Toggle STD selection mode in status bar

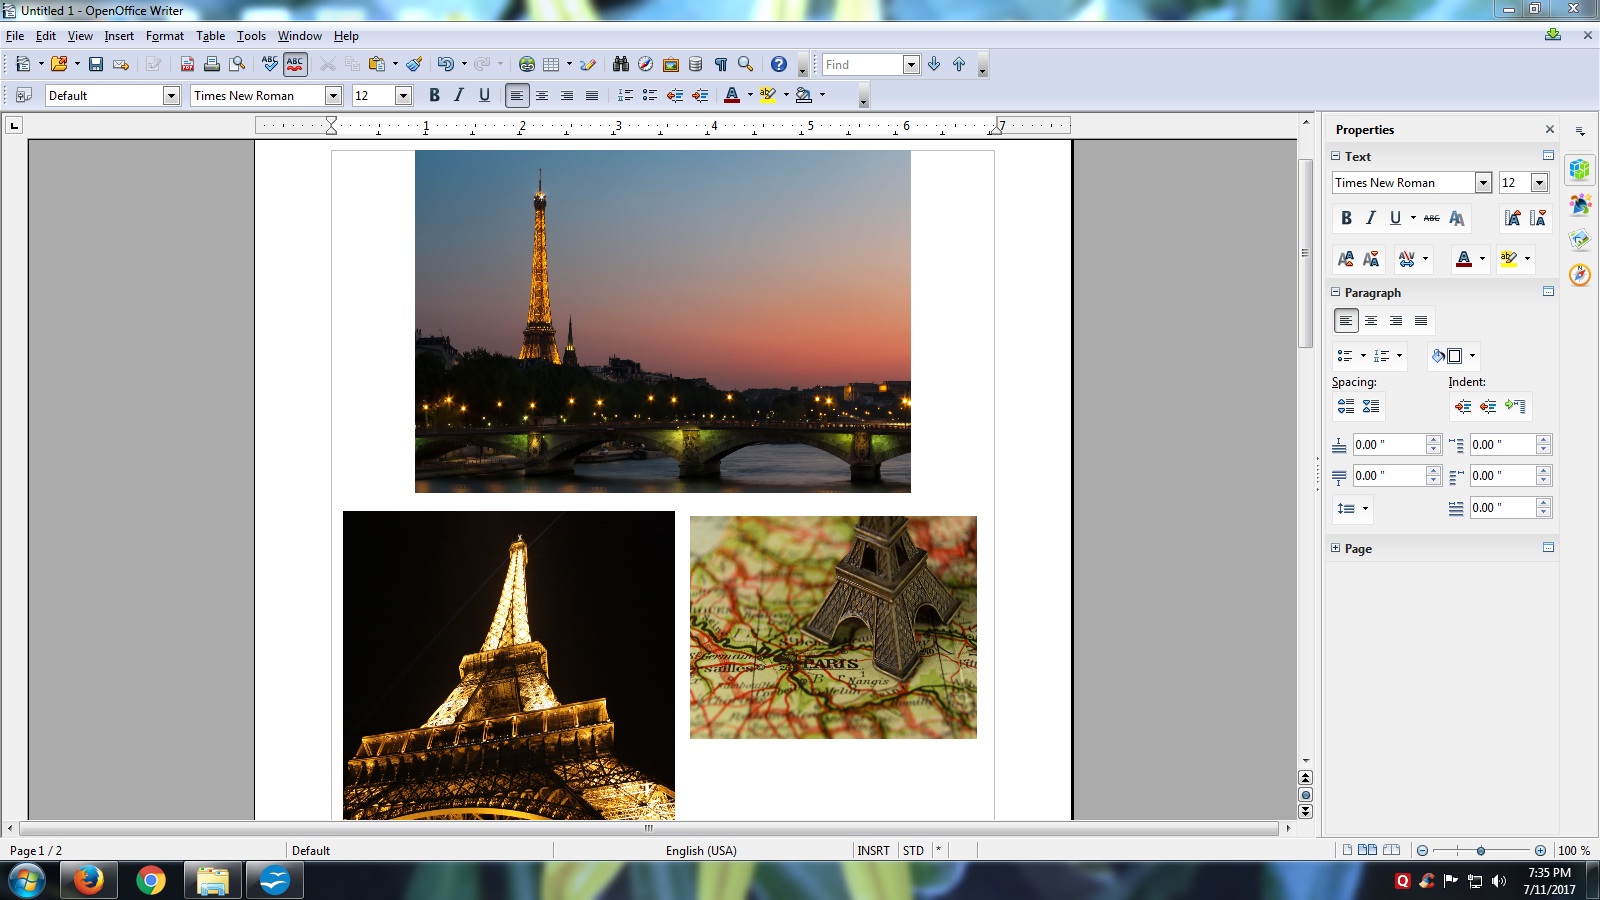tap(913, 850)
